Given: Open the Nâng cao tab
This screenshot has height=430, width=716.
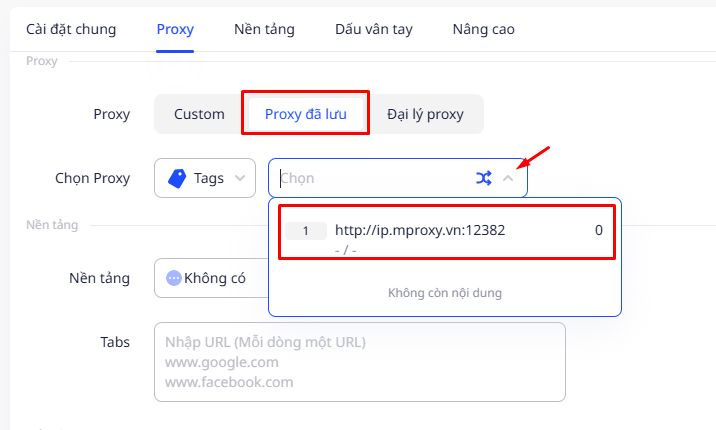Looking at the screenshot, I should point(483,29).
